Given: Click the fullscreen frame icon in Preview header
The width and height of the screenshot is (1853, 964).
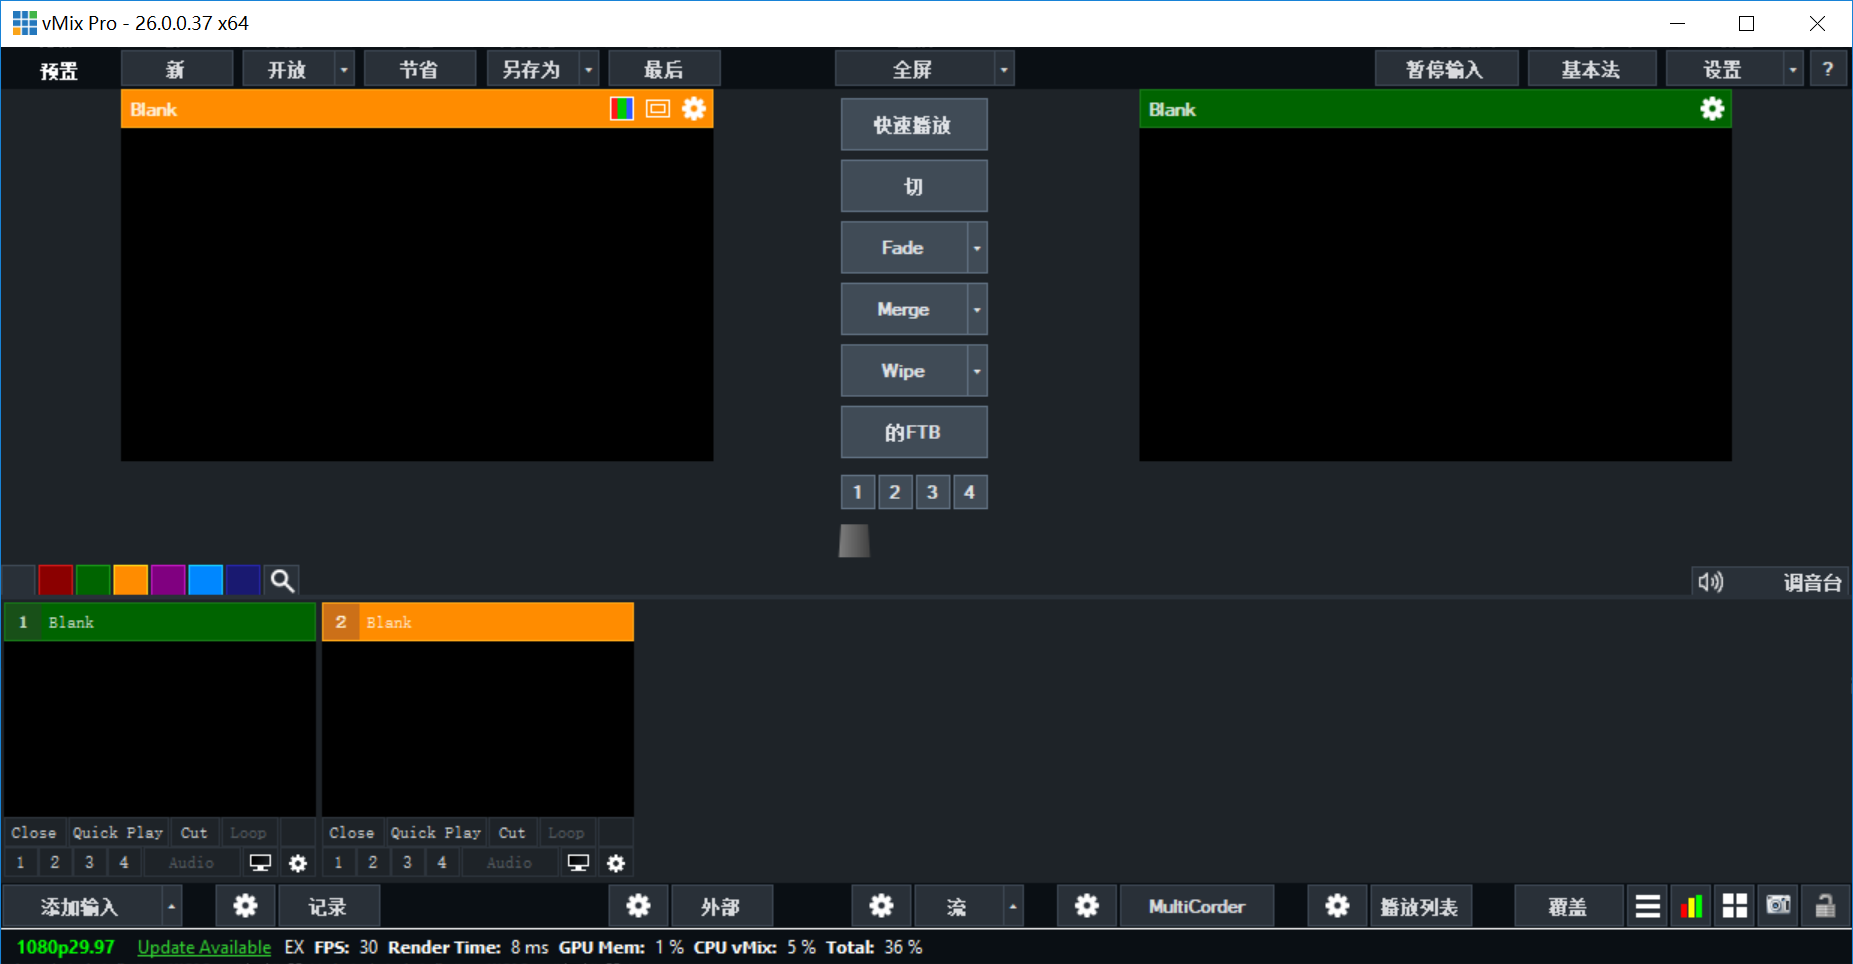Looking at the screenshot, I should click(657, 109).
